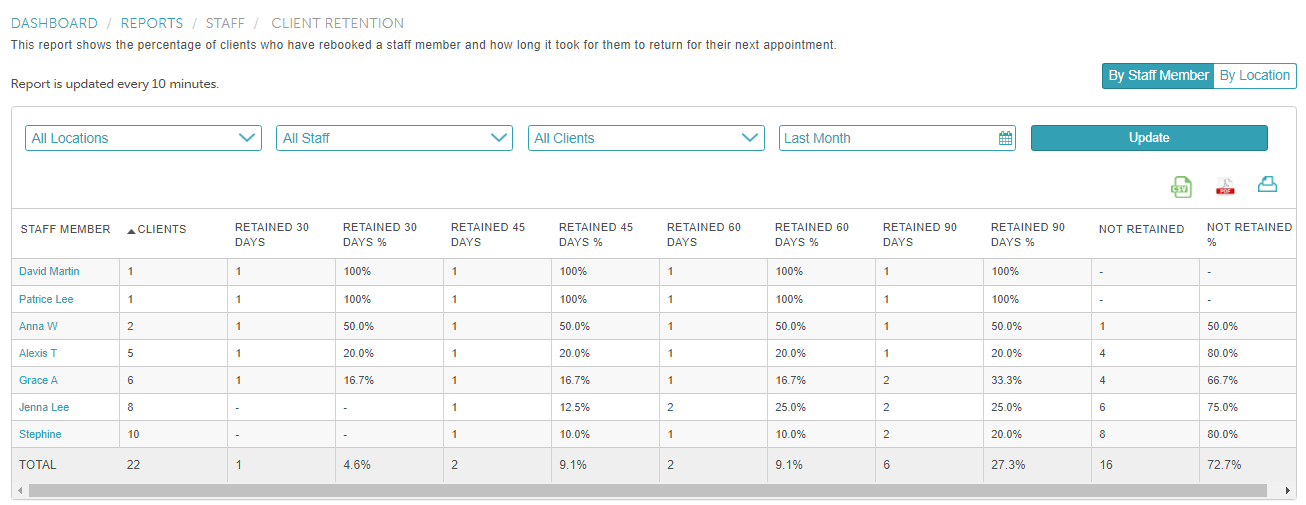This screenshot has width=1306, height=505.
Task: Sort by Retained 45 Days % header
Action: point(596,234)
